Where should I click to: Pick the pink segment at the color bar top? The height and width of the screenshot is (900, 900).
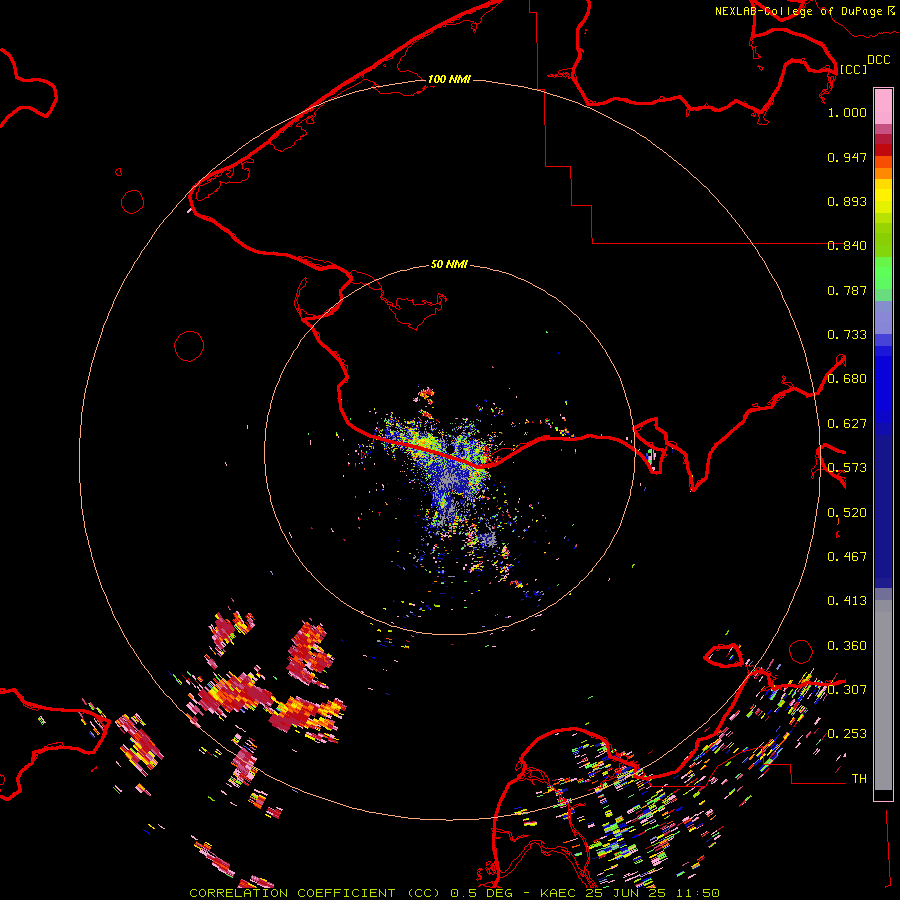point(883,106)
